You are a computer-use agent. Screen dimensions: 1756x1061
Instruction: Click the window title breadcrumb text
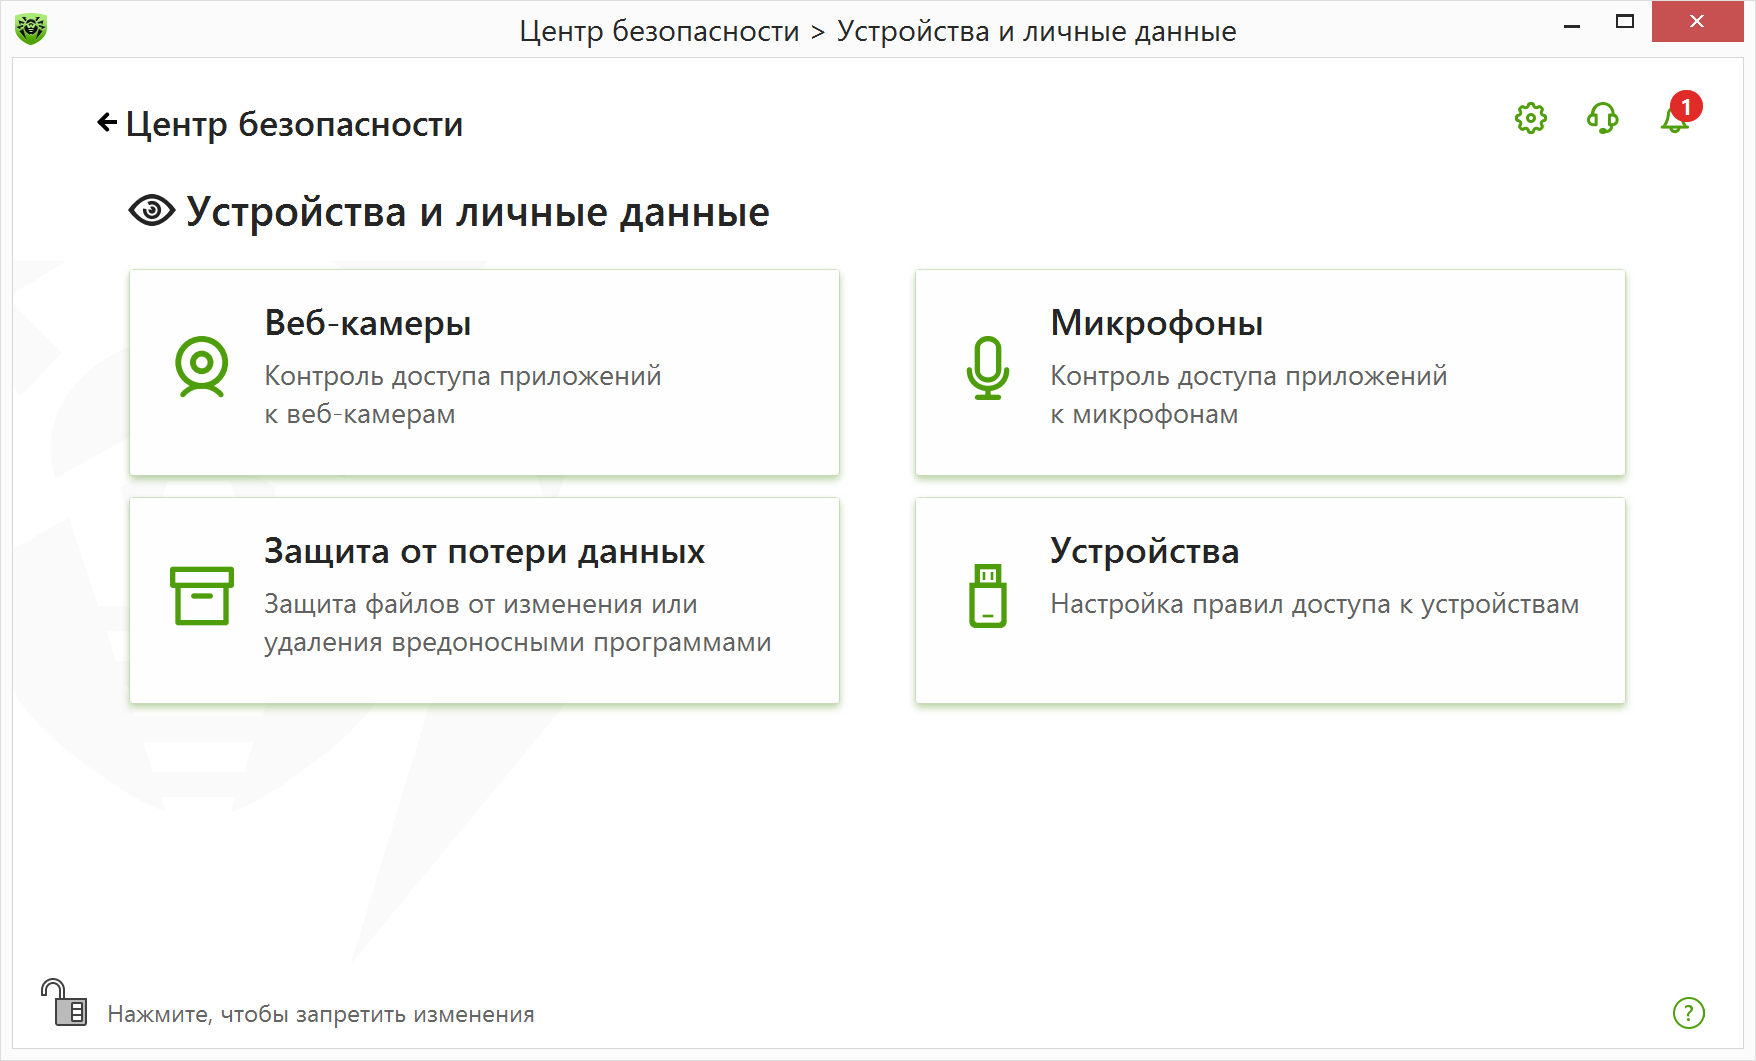878,31
